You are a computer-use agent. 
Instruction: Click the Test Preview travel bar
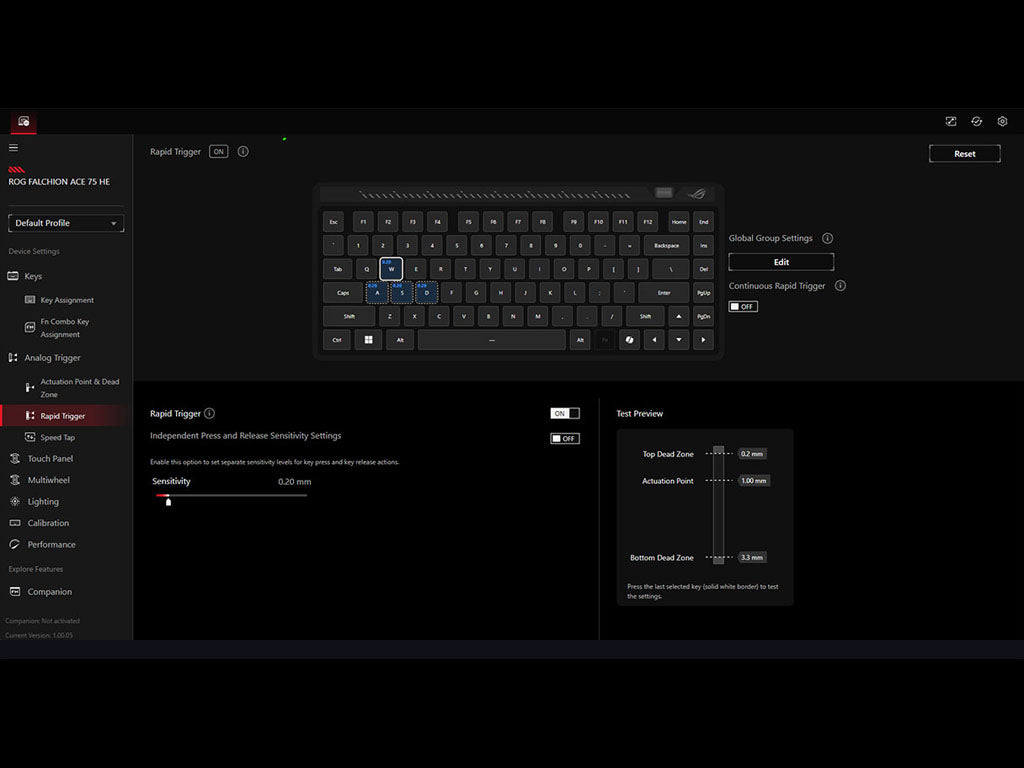tap(718, 505)
